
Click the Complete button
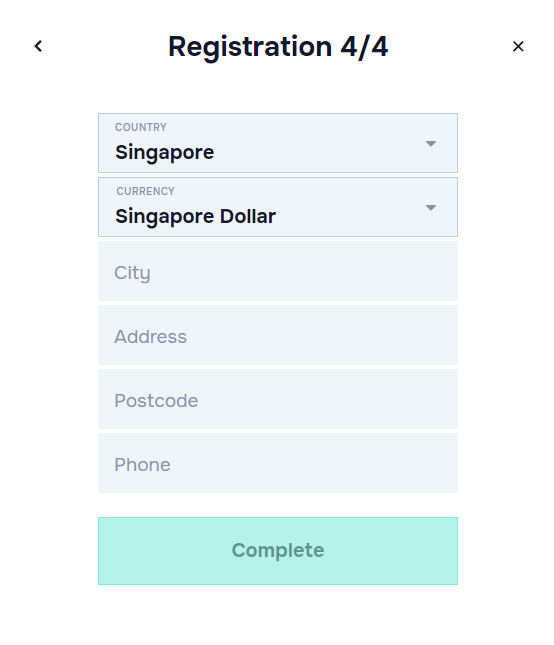click(278, 551)
